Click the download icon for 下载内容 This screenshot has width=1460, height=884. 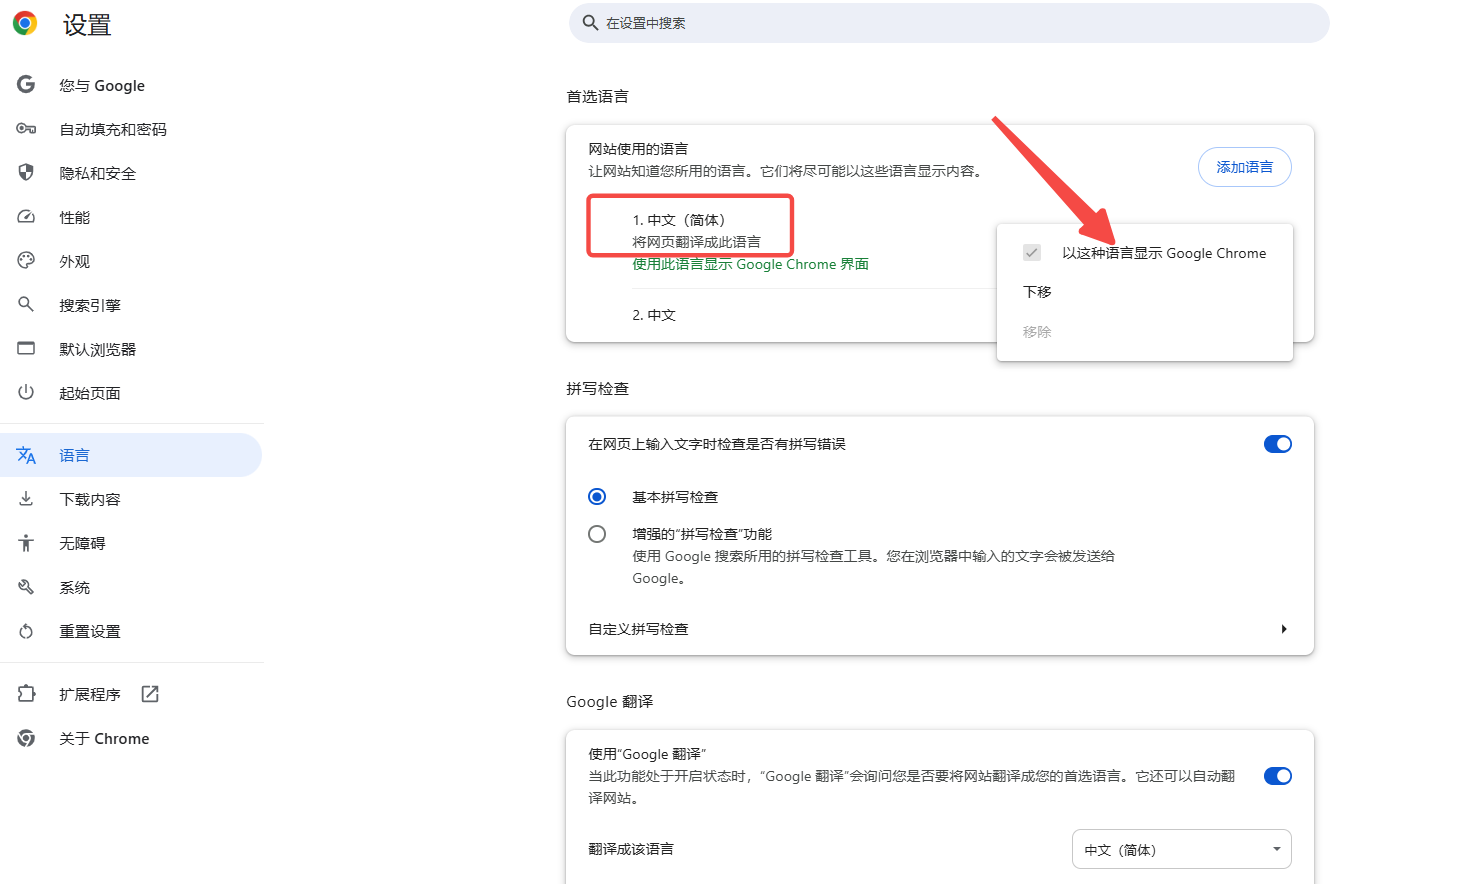pos(26,498)
